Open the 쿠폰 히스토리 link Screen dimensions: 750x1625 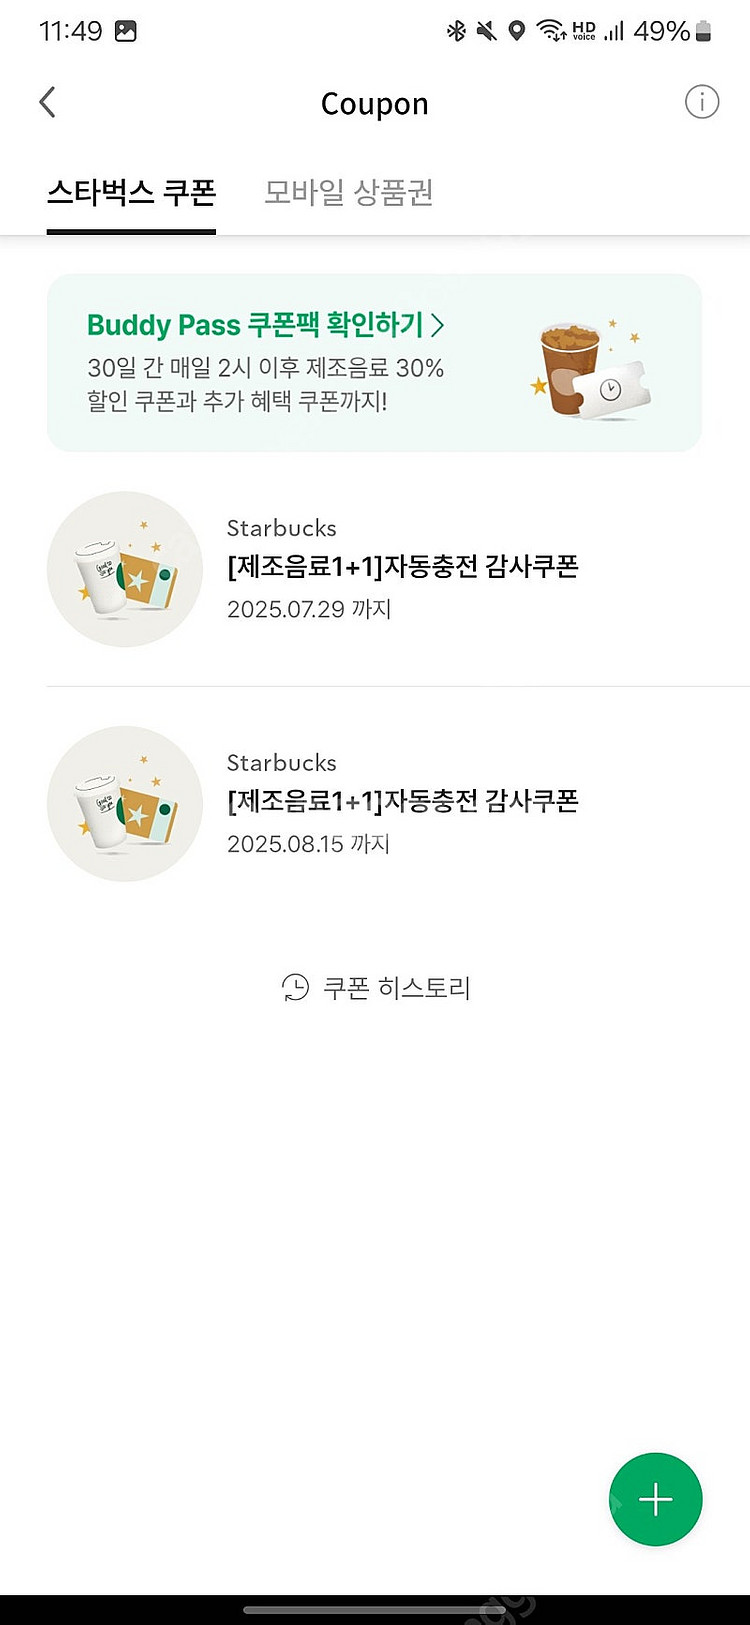coord(396,988)
